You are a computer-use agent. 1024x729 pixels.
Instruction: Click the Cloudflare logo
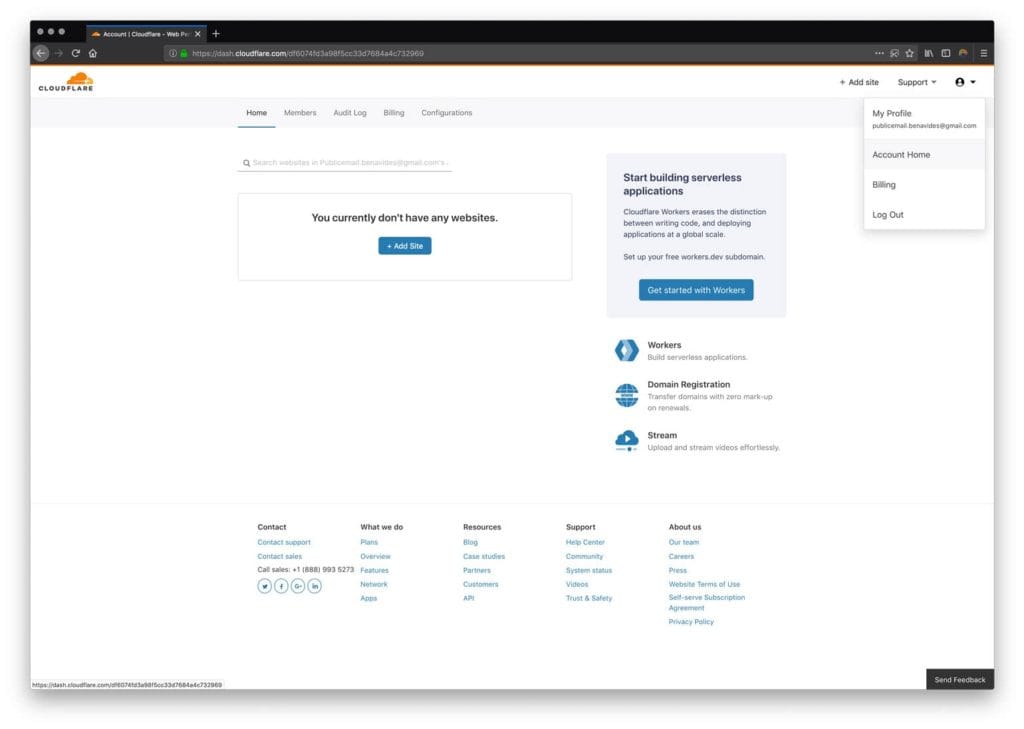pos(65,81)
